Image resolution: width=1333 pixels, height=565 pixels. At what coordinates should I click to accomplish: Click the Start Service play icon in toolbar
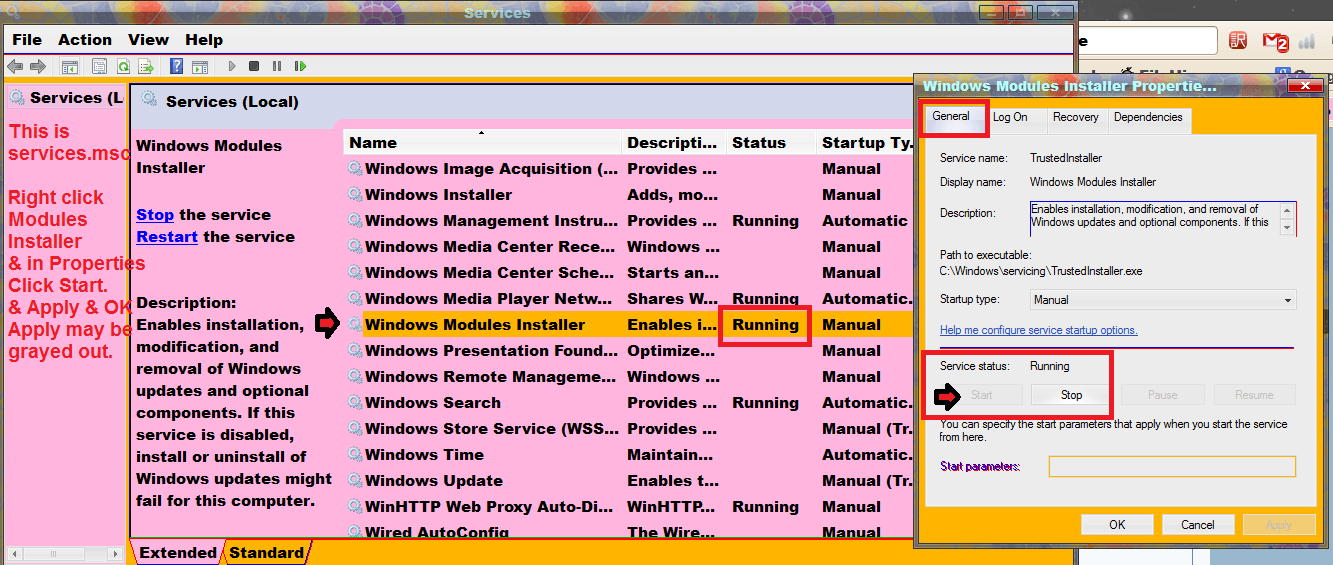(232, 67)
